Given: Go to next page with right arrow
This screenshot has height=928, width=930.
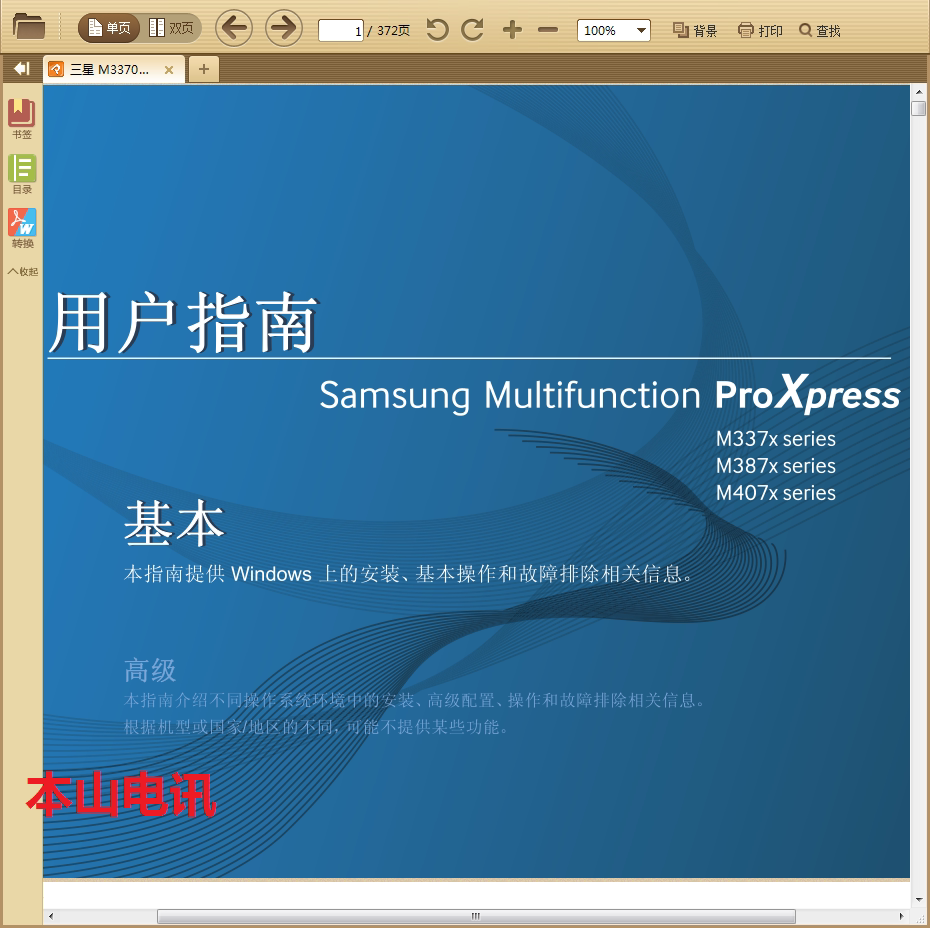Looking at the screenshot, I should [284, 28].
